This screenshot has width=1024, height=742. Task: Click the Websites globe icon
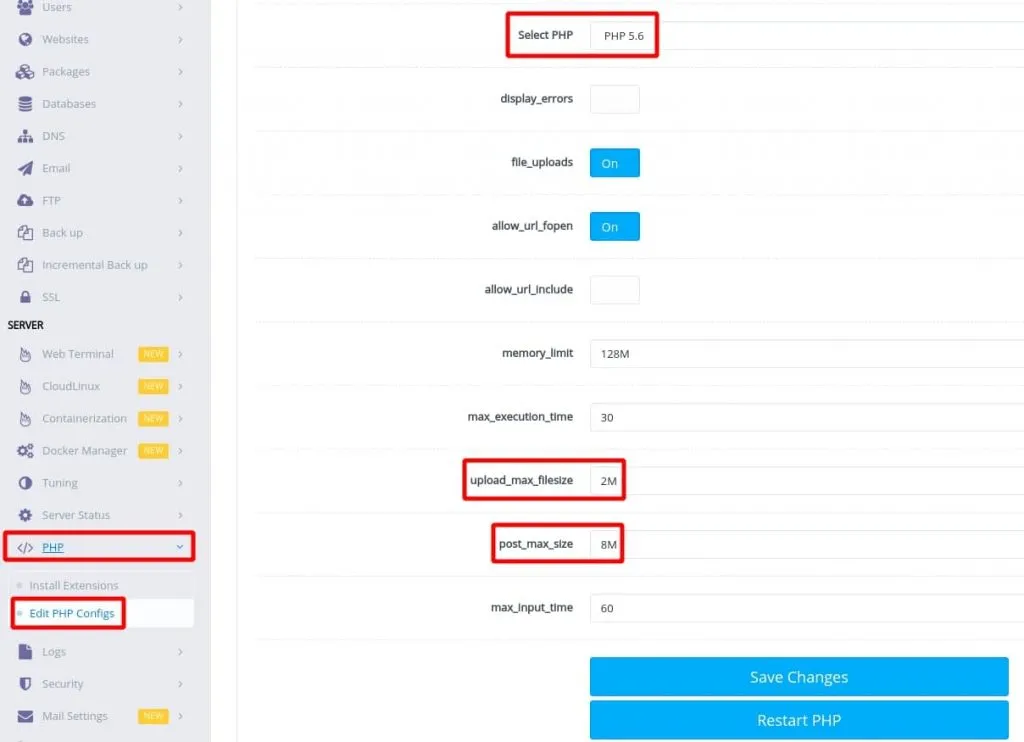pyautogui.click(x=26, y=40)
